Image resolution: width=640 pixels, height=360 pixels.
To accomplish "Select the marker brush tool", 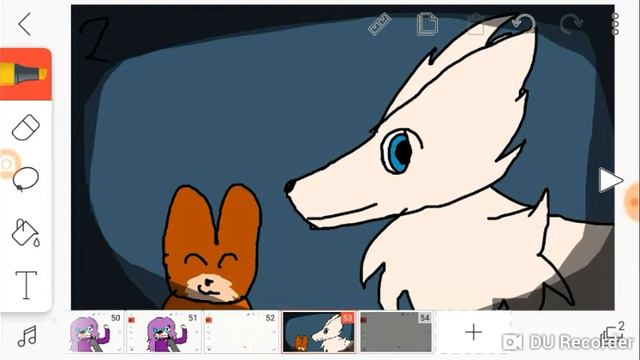I will click(x=25, y=74).
